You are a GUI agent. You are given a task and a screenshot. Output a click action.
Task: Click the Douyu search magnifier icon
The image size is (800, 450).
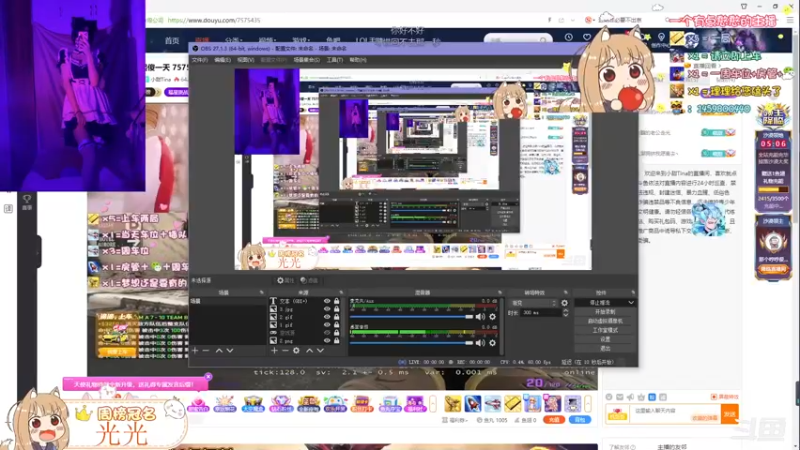click(543, 39)
